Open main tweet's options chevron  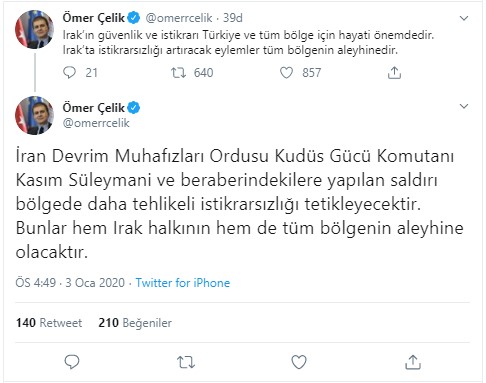[x=464, y=106]
